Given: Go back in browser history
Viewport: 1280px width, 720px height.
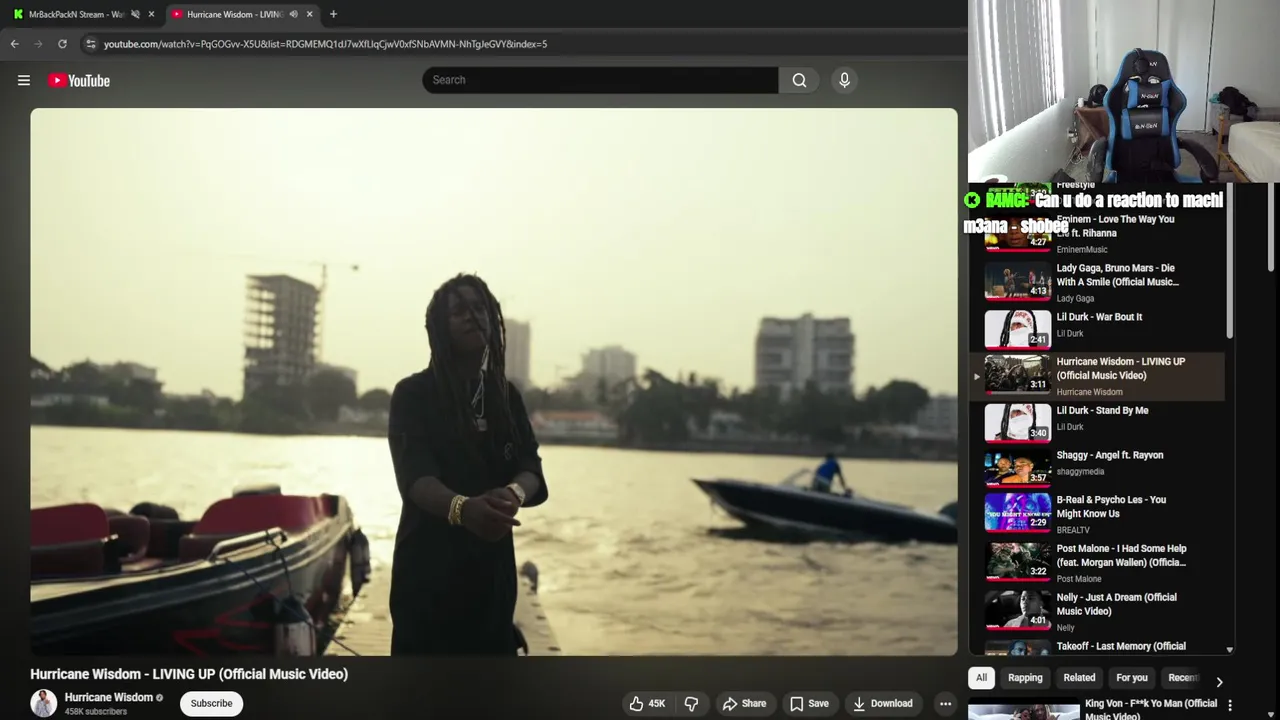Looking at the screenshot, I should point(14,44).
